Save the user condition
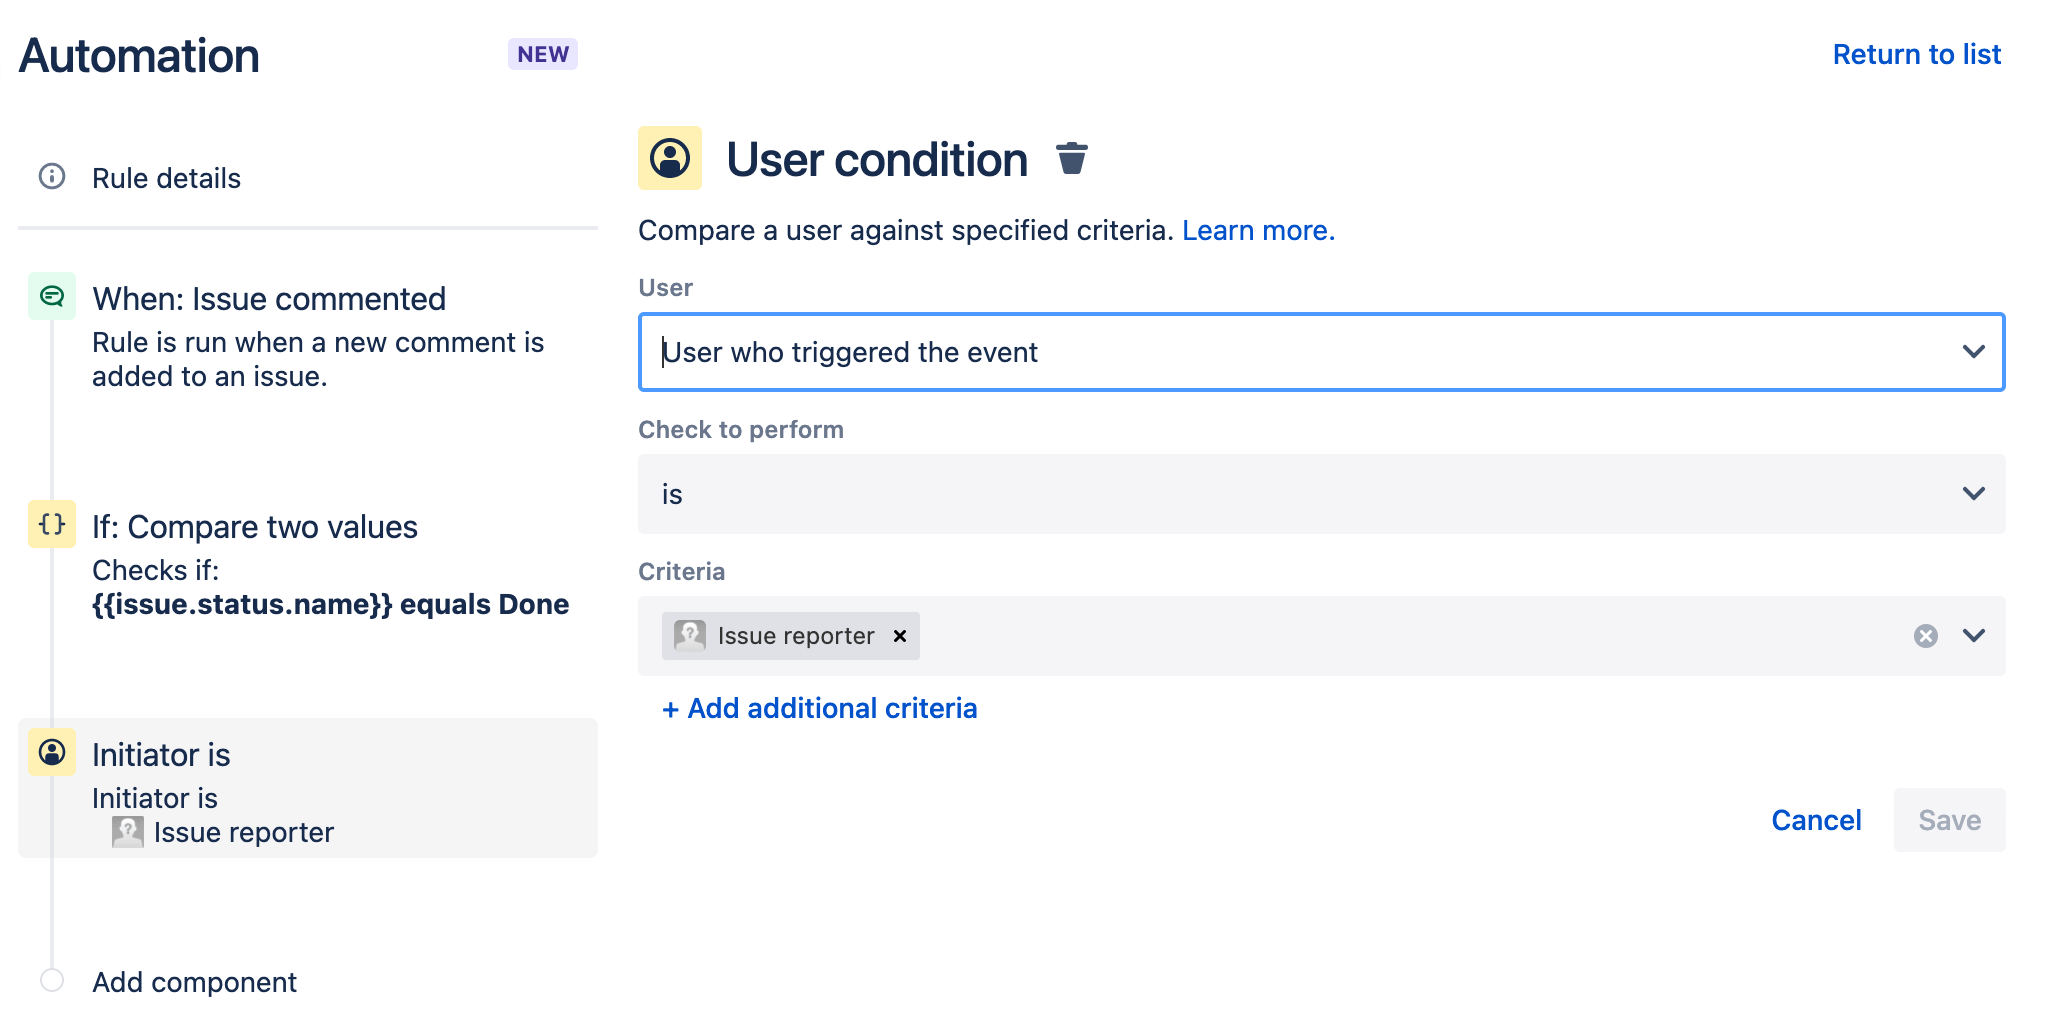The height and width of the screenshot is (1026, 2064). (1948, 819)
